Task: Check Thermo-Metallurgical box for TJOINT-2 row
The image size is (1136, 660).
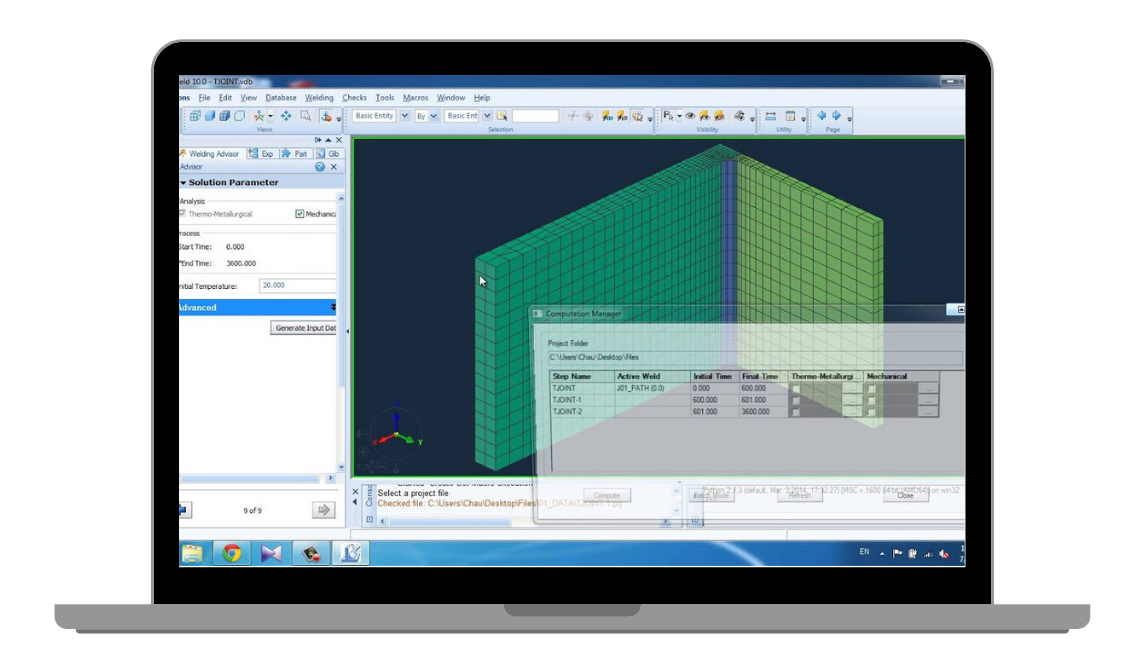Action: [x=795, y=412]
